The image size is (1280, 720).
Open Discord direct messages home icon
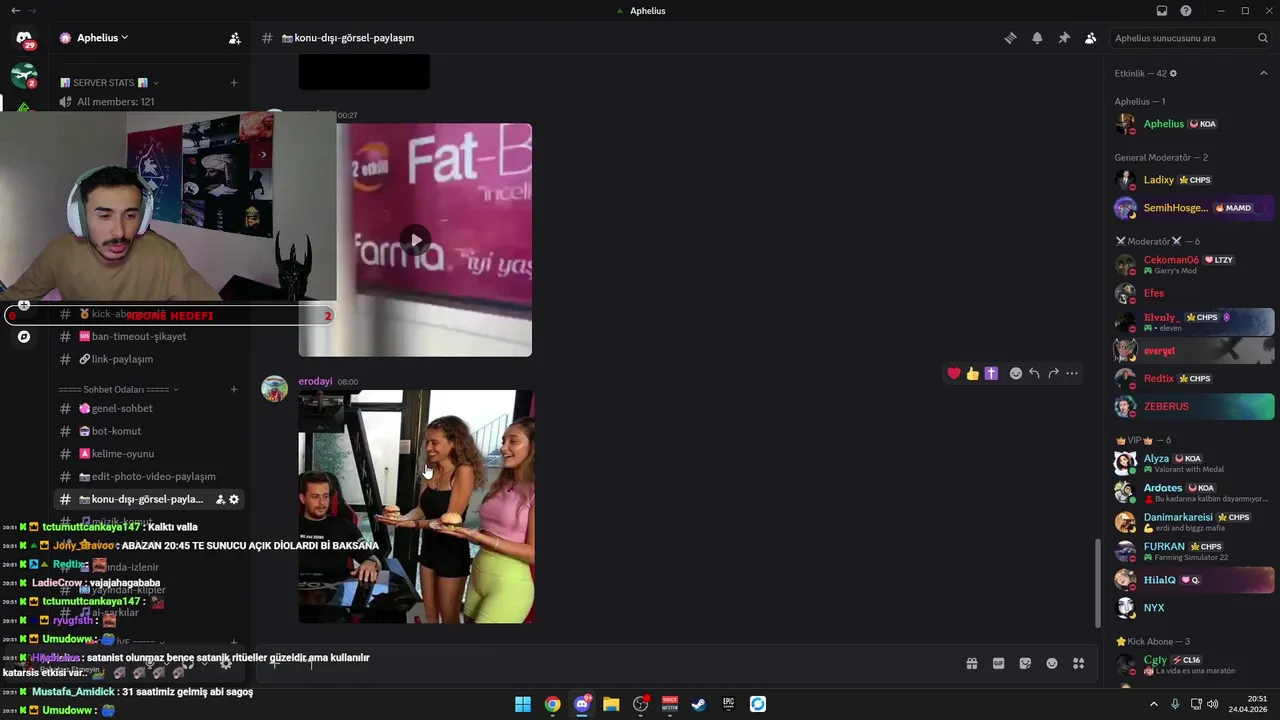point(24,38)
